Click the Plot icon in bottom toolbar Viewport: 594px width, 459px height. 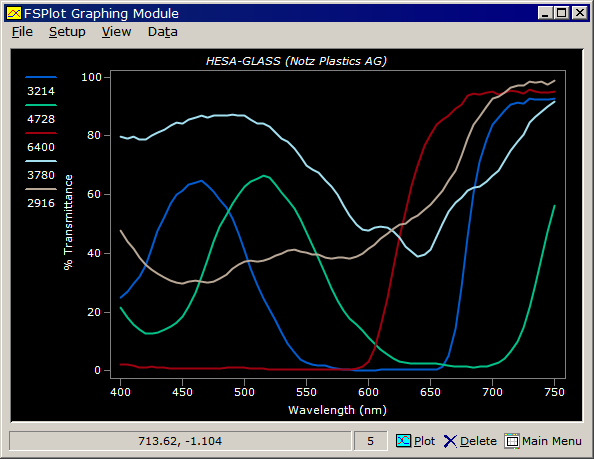pyautogui.click(x=403, y=441)
